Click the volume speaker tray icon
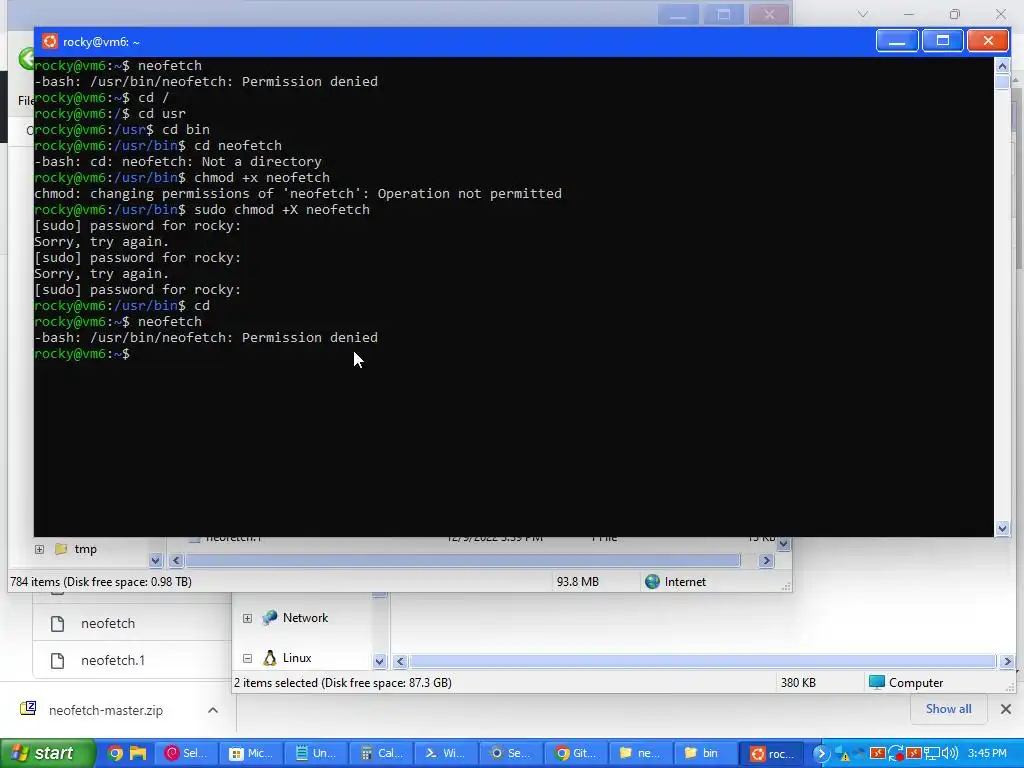1024x768 pixels. coord(950,753)
